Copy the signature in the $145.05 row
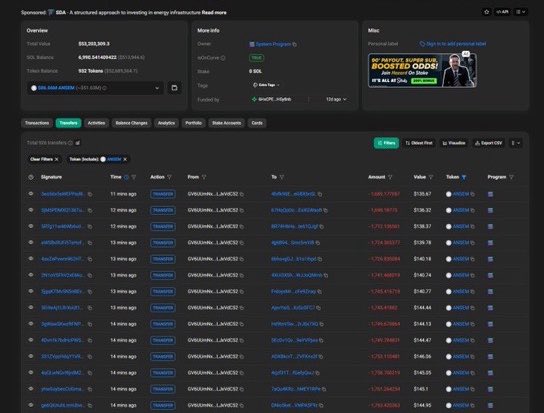The width and height of the screenshot is (544, 413). (90, 373)
